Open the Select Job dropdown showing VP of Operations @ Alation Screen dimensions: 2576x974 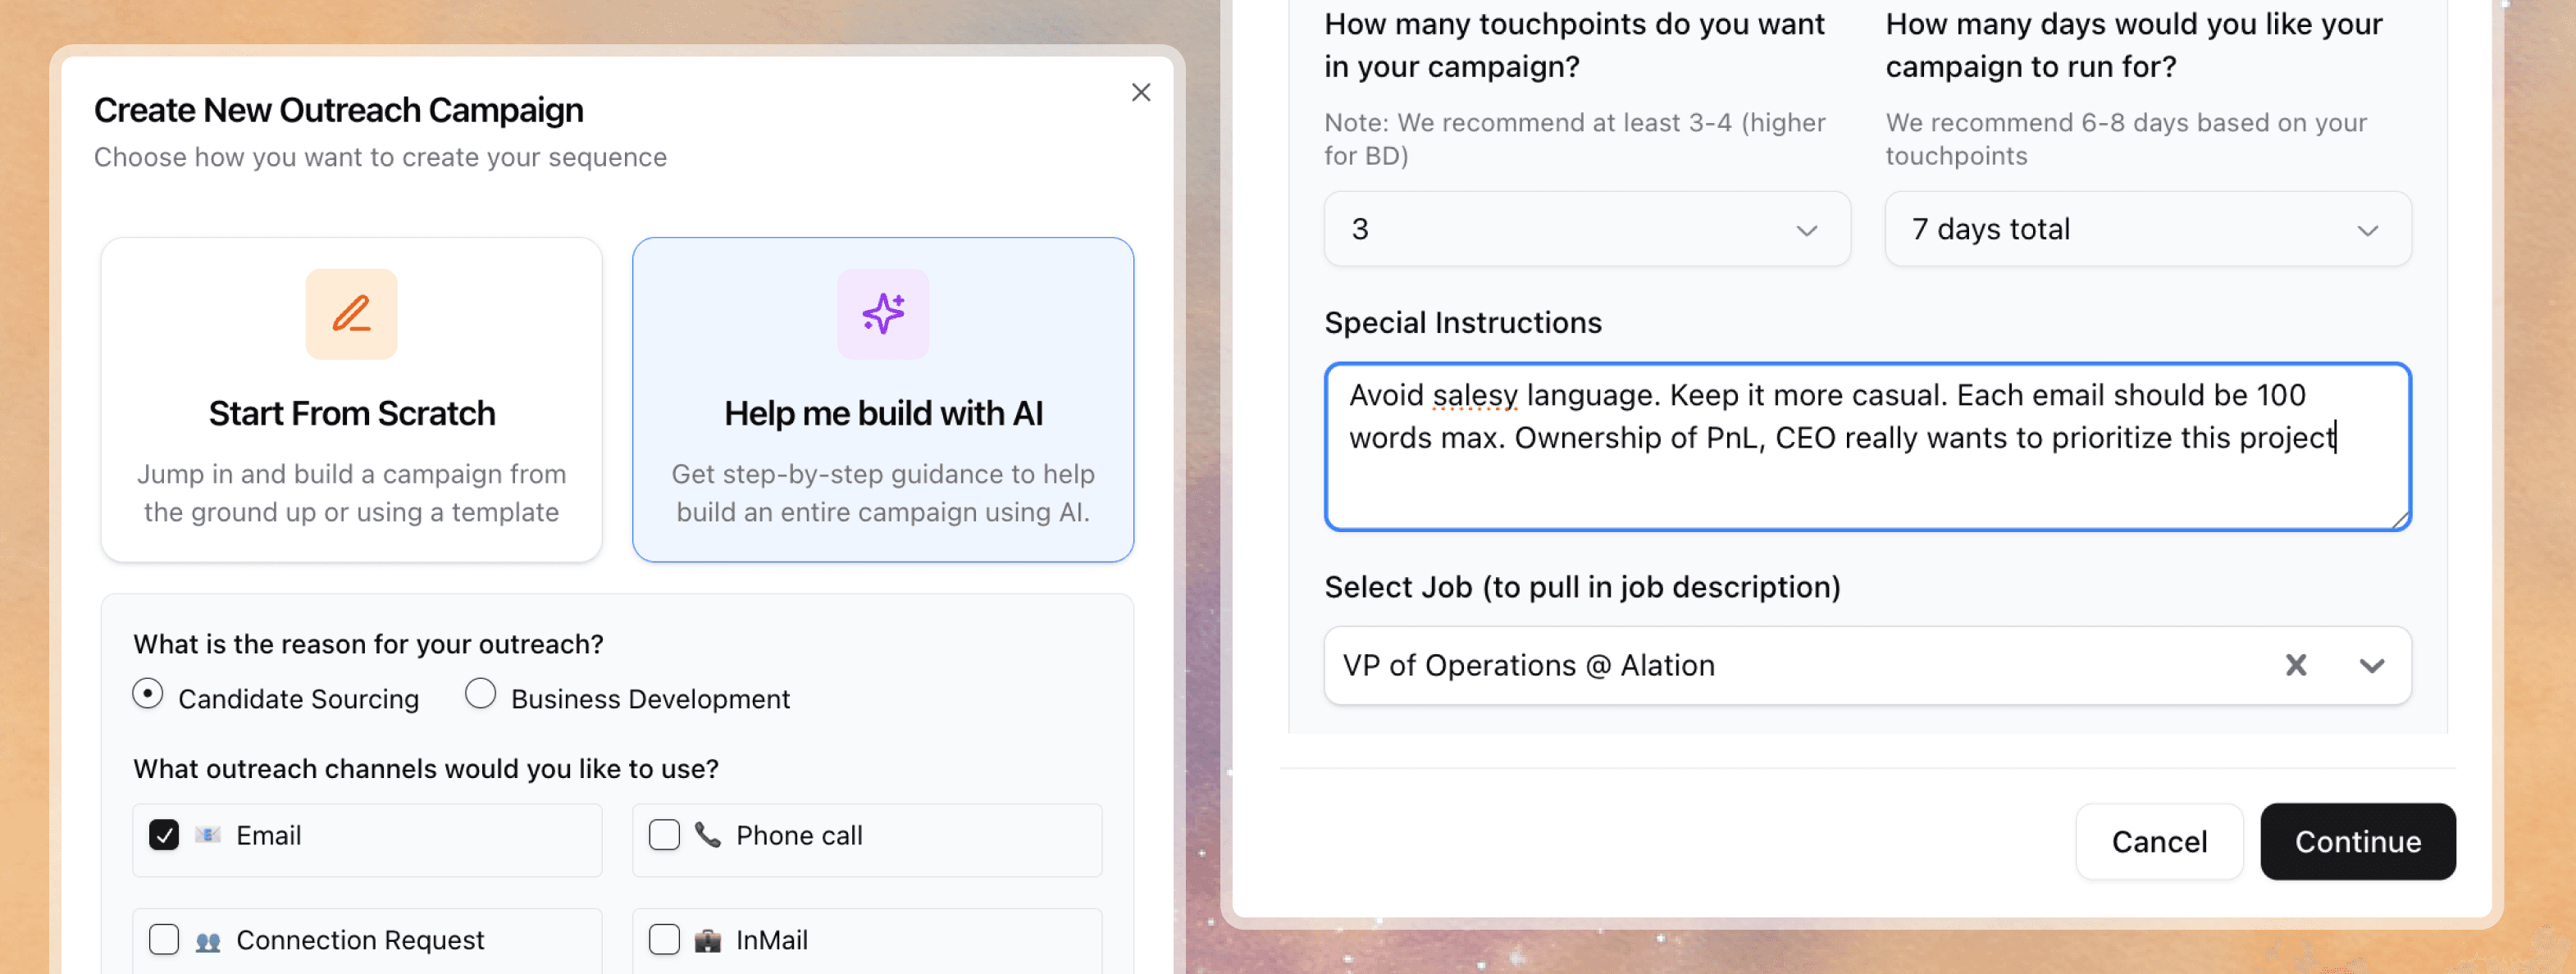coord(1867,665)
